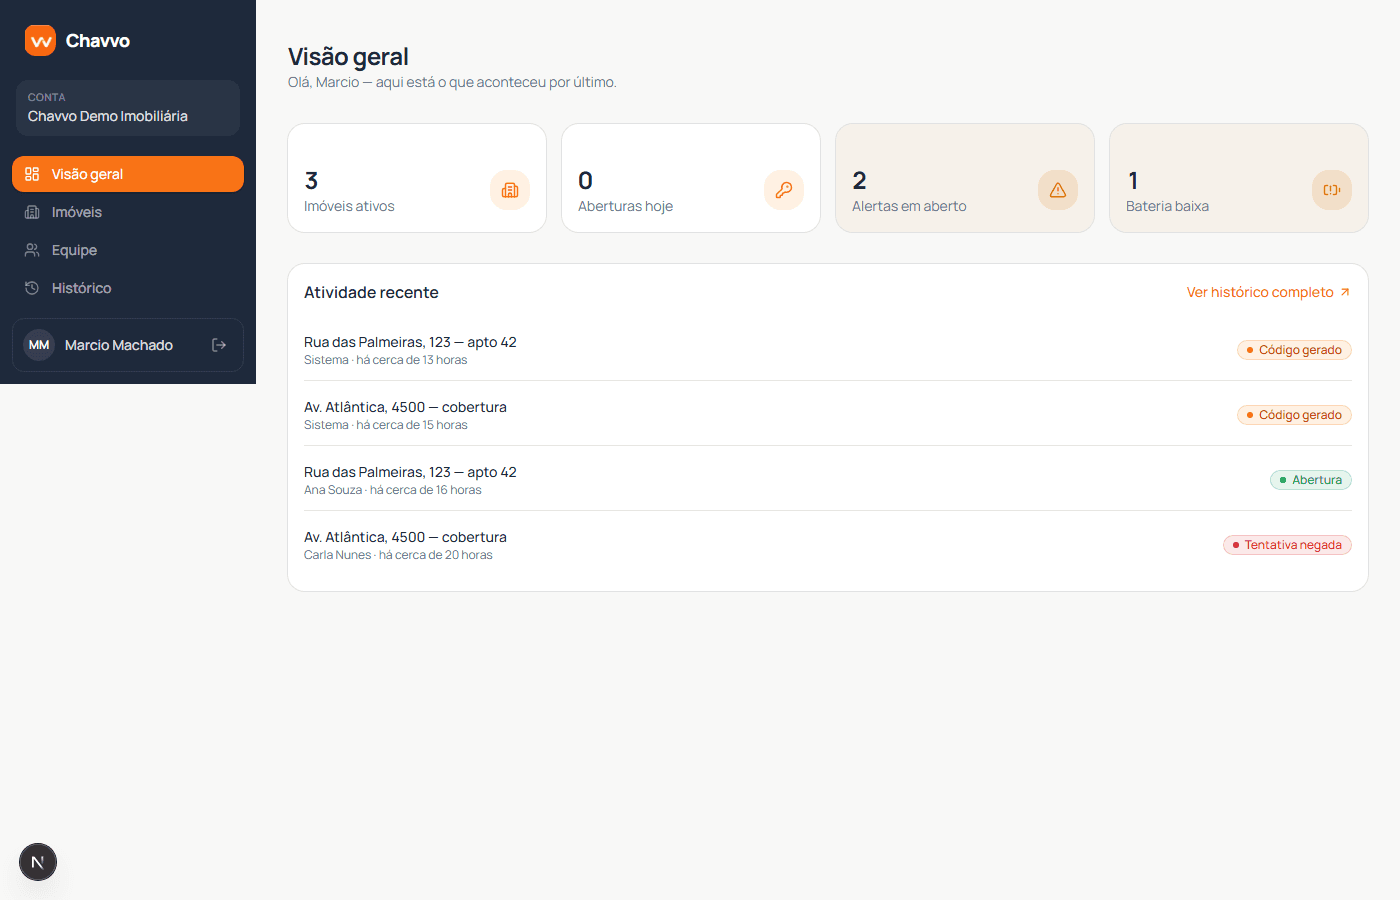Image resolution: width=1400 pixels, height=900 pixels.
Task: Open the Chavvo Demo Imobiliária account selector
Action: [128, 108]
